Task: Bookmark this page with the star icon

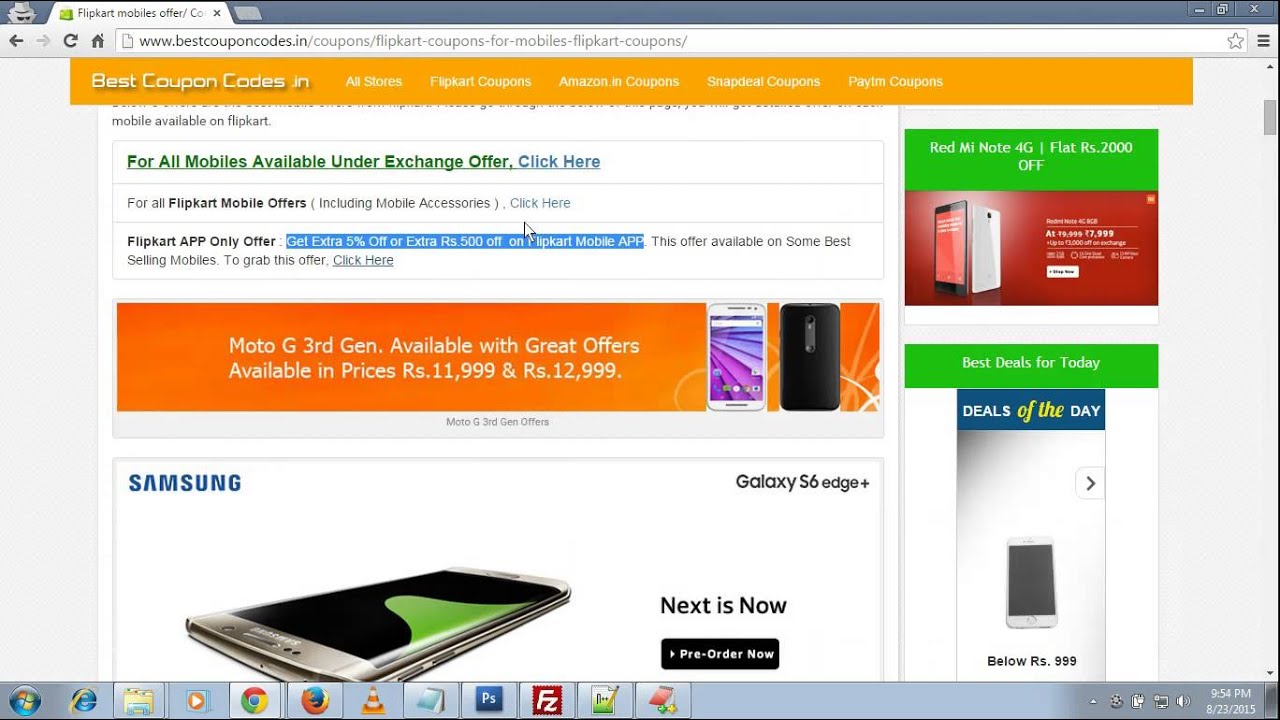Action: [x=1236, y=41]
